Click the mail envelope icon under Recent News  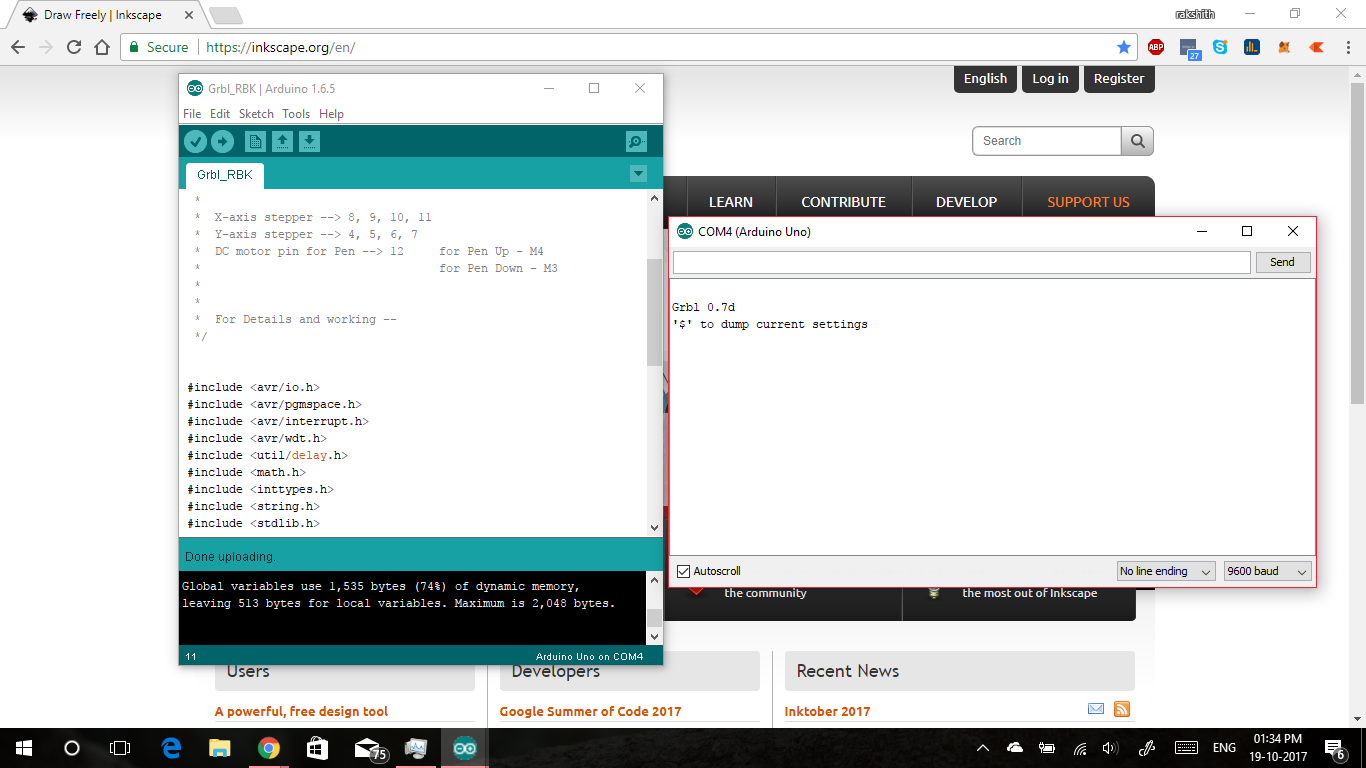[x=1096, y=709]
